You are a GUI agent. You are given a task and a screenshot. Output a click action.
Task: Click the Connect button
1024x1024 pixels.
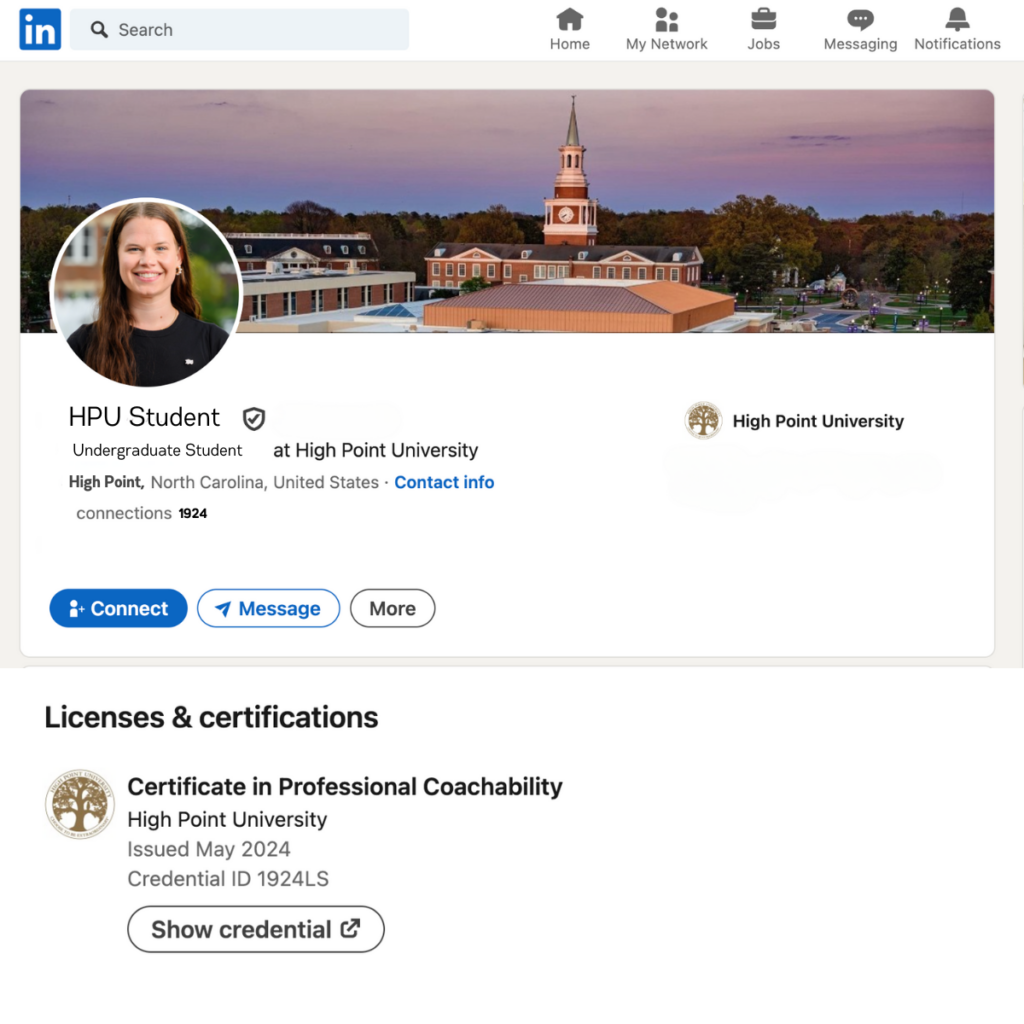[x=118, y=608]
